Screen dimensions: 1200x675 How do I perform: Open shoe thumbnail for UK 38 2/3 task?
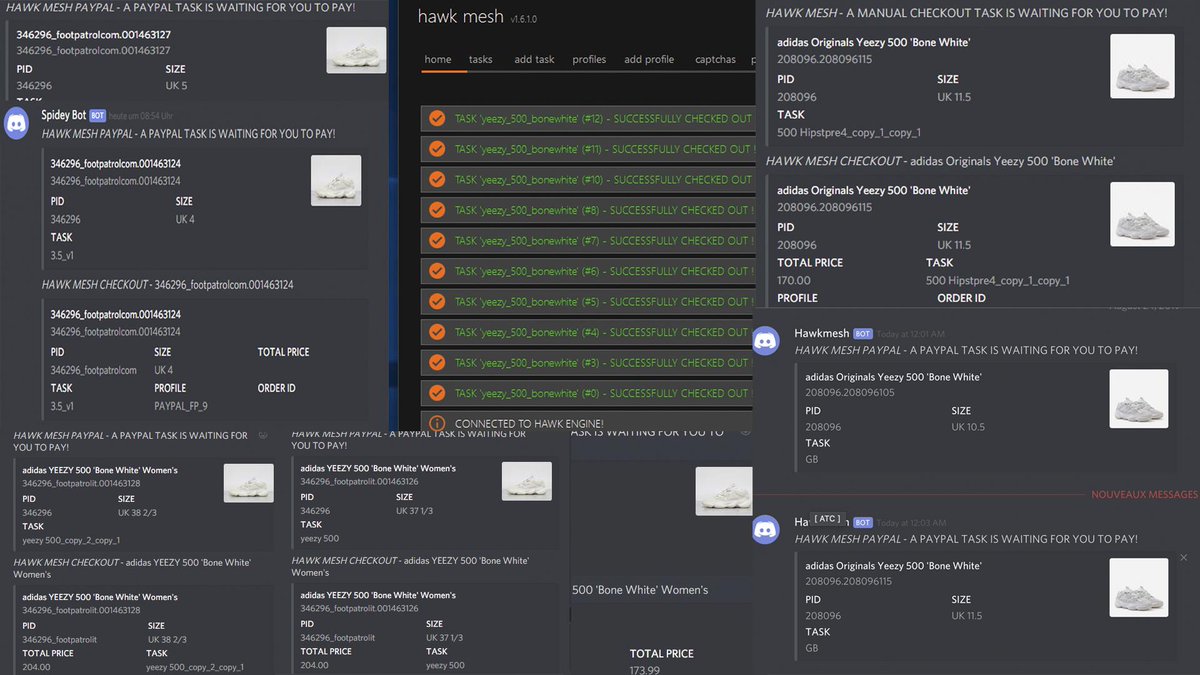click(249, 483)
